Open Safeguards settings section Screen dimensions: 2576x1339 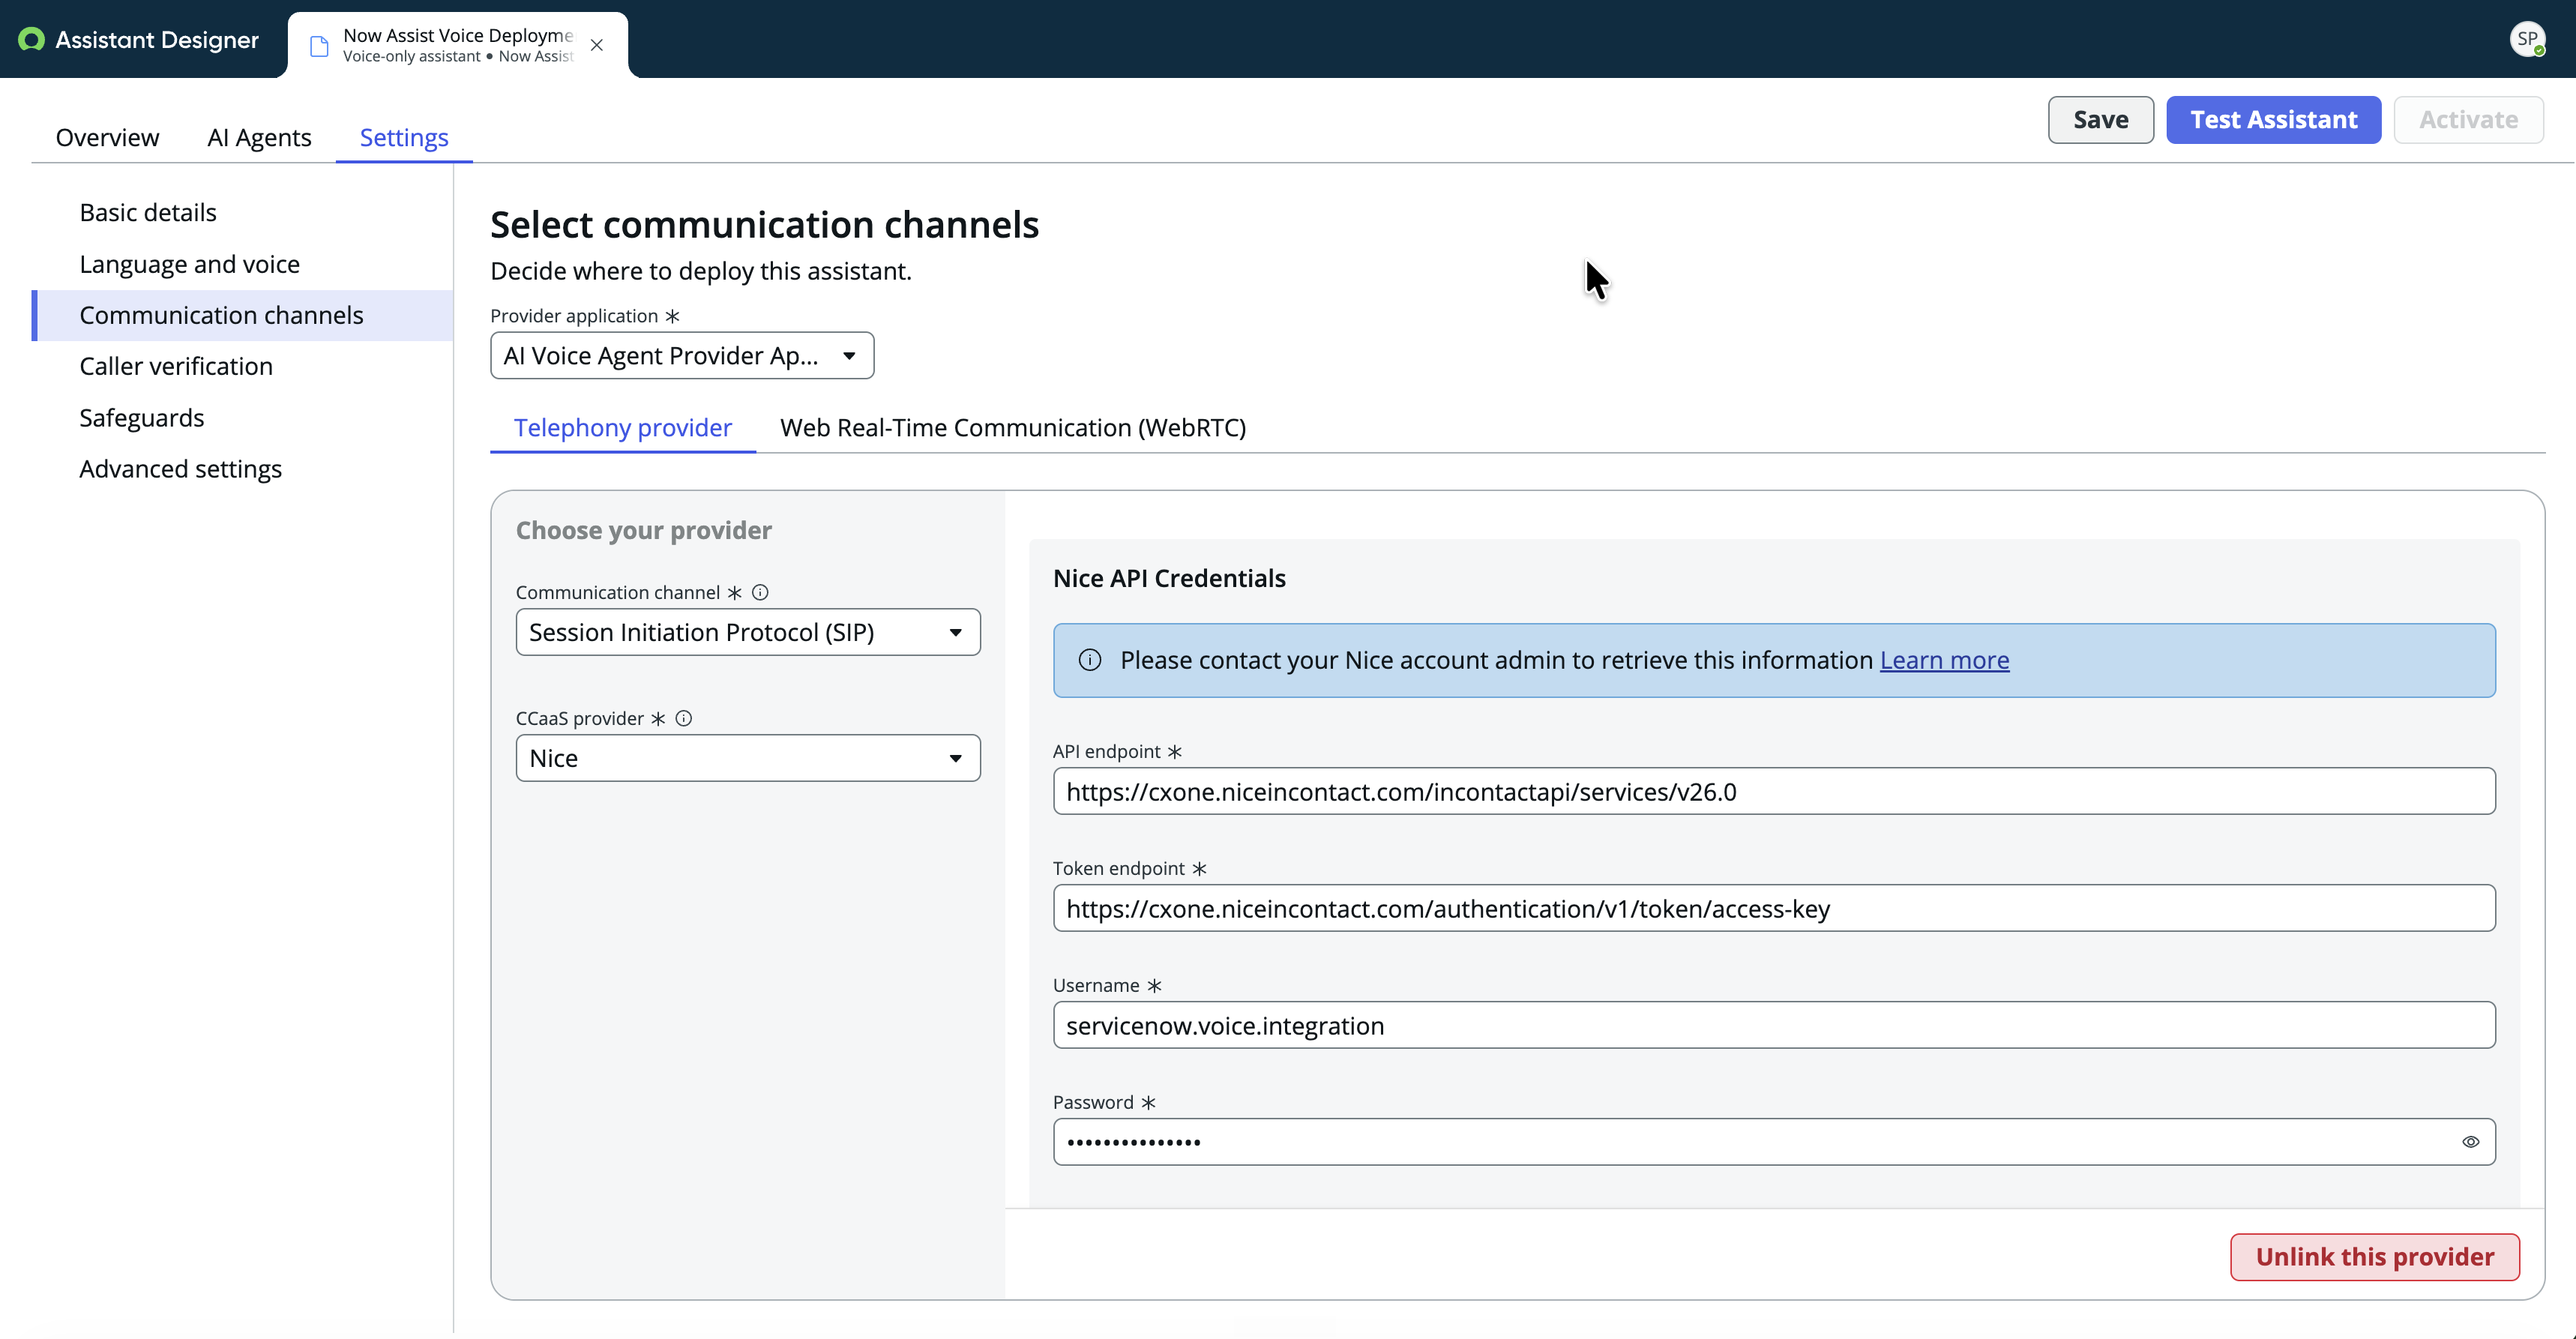pos(142,418)
